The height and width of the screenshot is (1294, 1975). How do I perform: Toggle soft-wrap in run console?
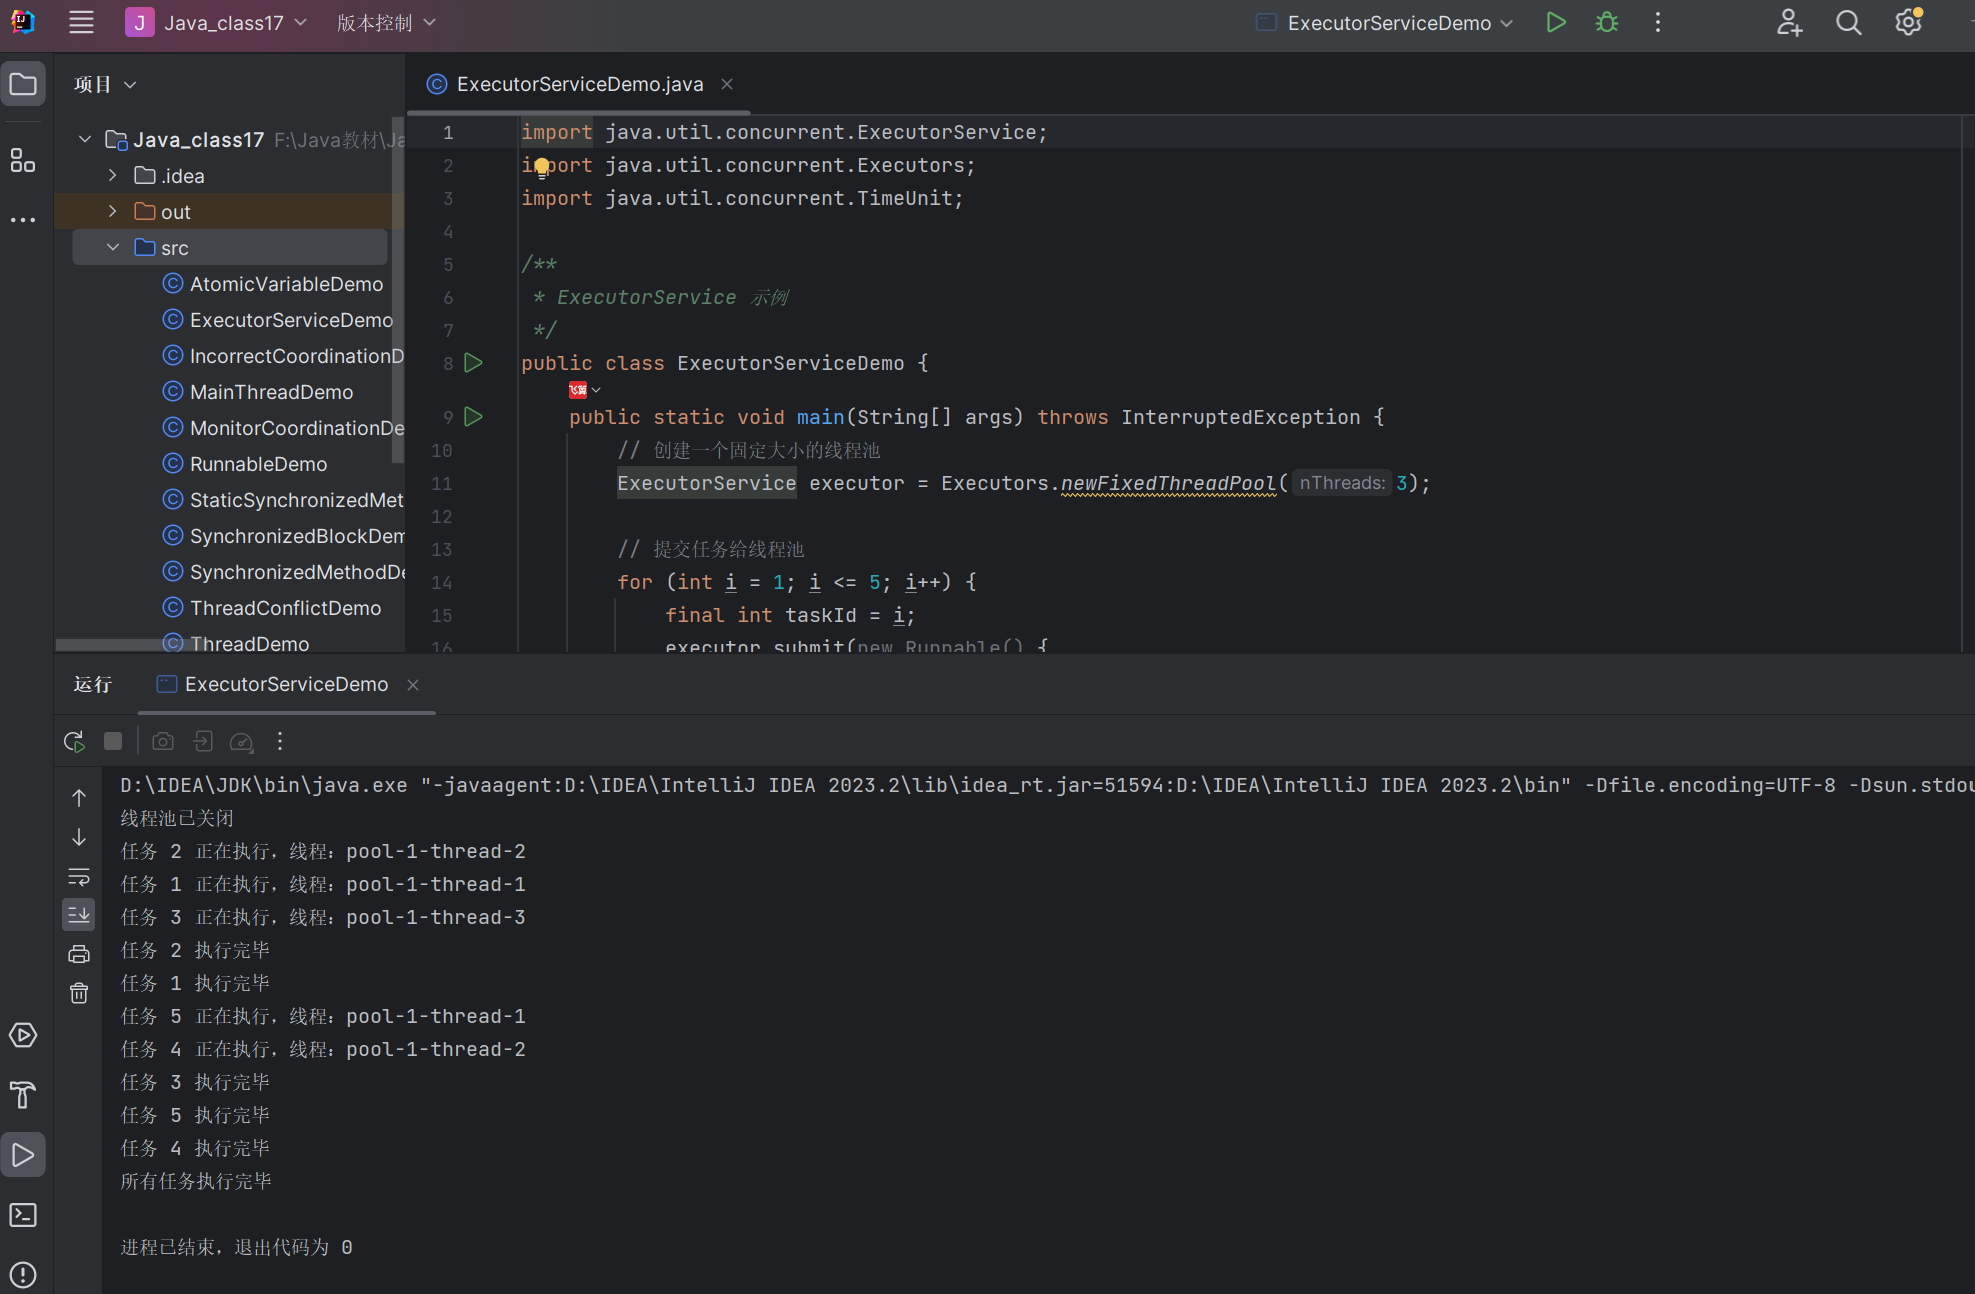[x=79, y=877]
